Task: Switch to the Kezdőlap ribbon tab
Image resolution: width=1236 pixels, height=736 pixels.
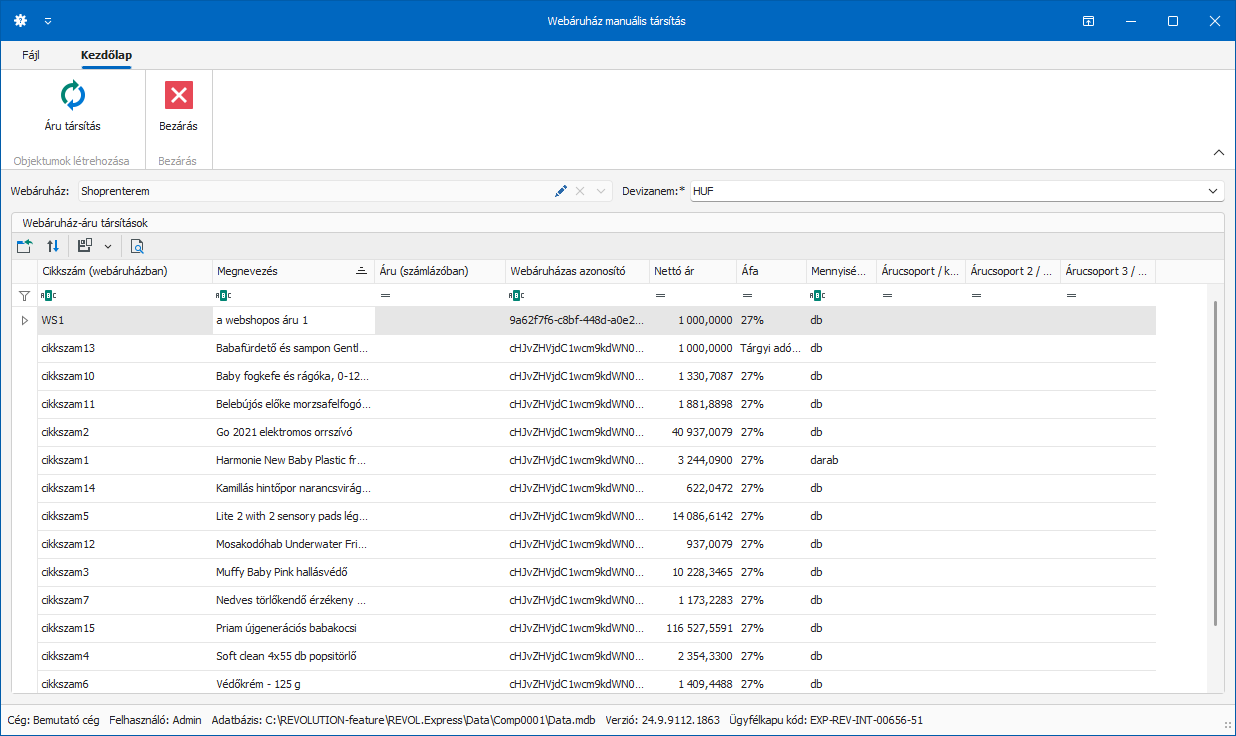Action: tap(107, 55)
